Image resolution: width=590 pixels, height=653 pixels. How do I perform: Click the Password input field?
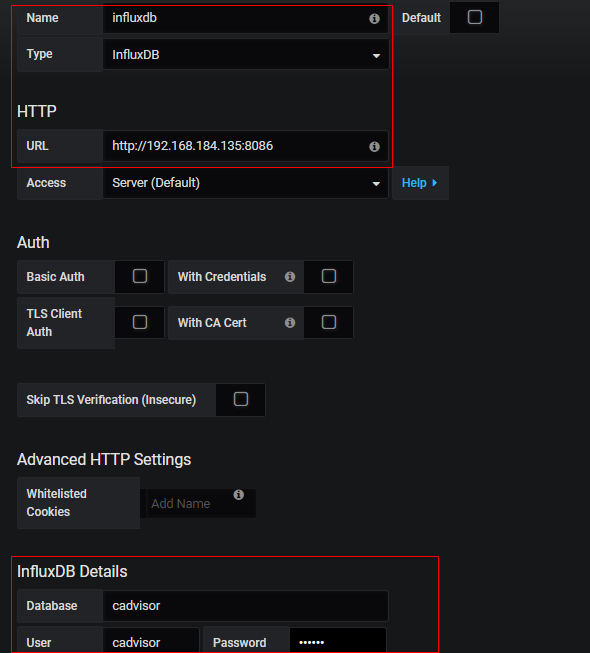click(338, 642)
